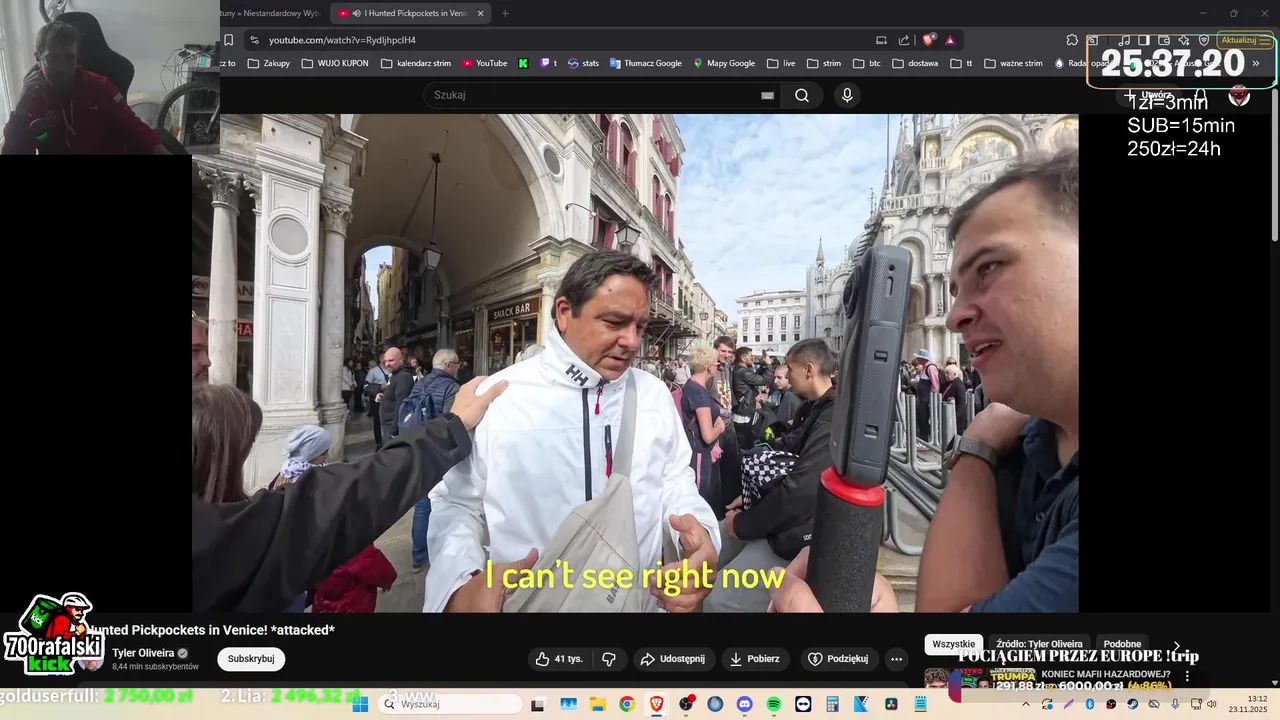The height and width of the screenshot is (720, 1280).
Task: Open a new browser tab
Action: click(505, 13)
